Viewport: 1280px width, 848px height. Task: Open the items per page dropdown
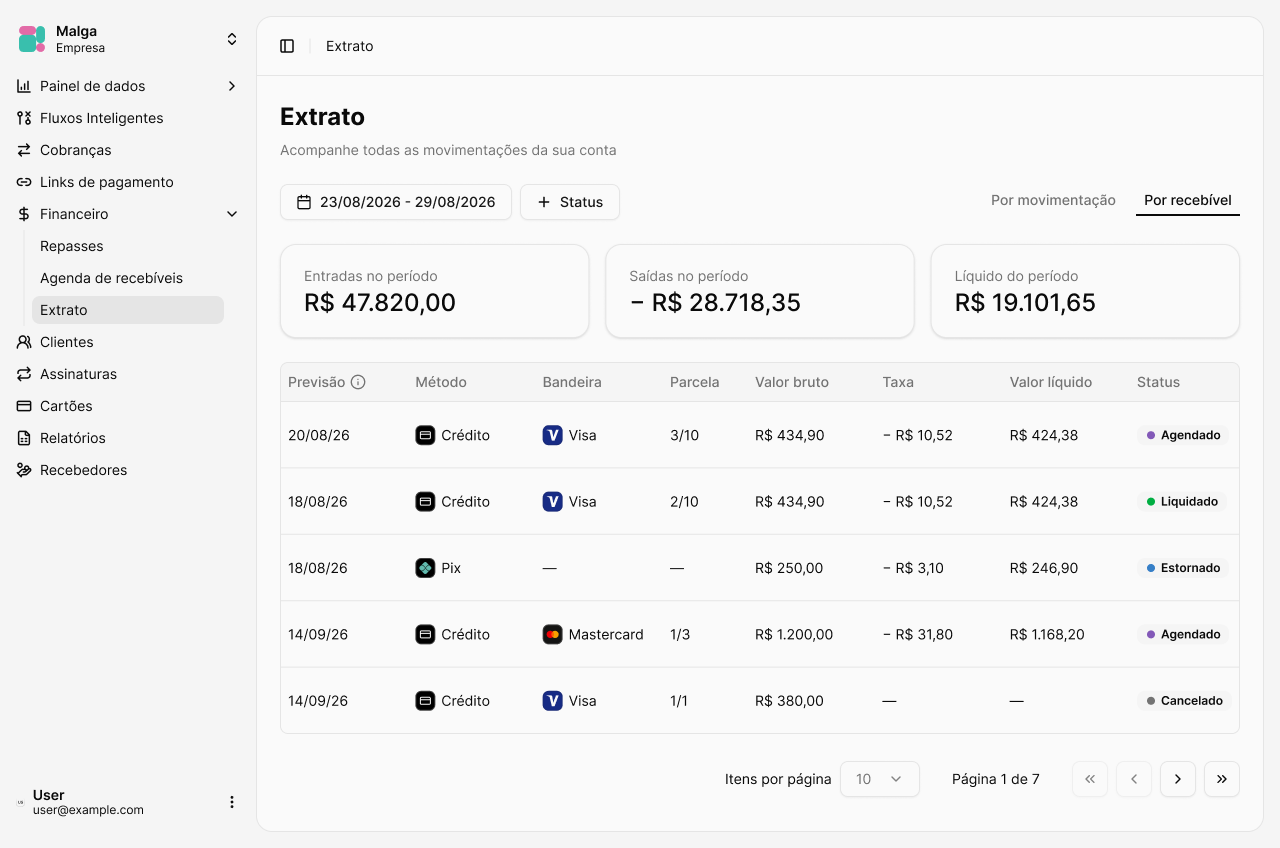point(880,779)
